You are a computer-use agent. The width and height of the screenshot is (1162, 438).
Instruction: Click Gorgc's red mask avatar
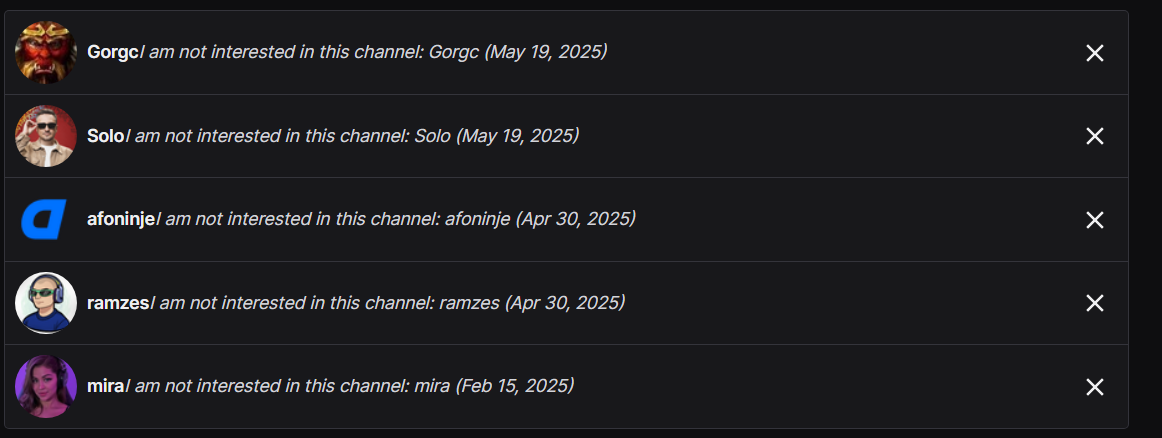coord(46,52)
